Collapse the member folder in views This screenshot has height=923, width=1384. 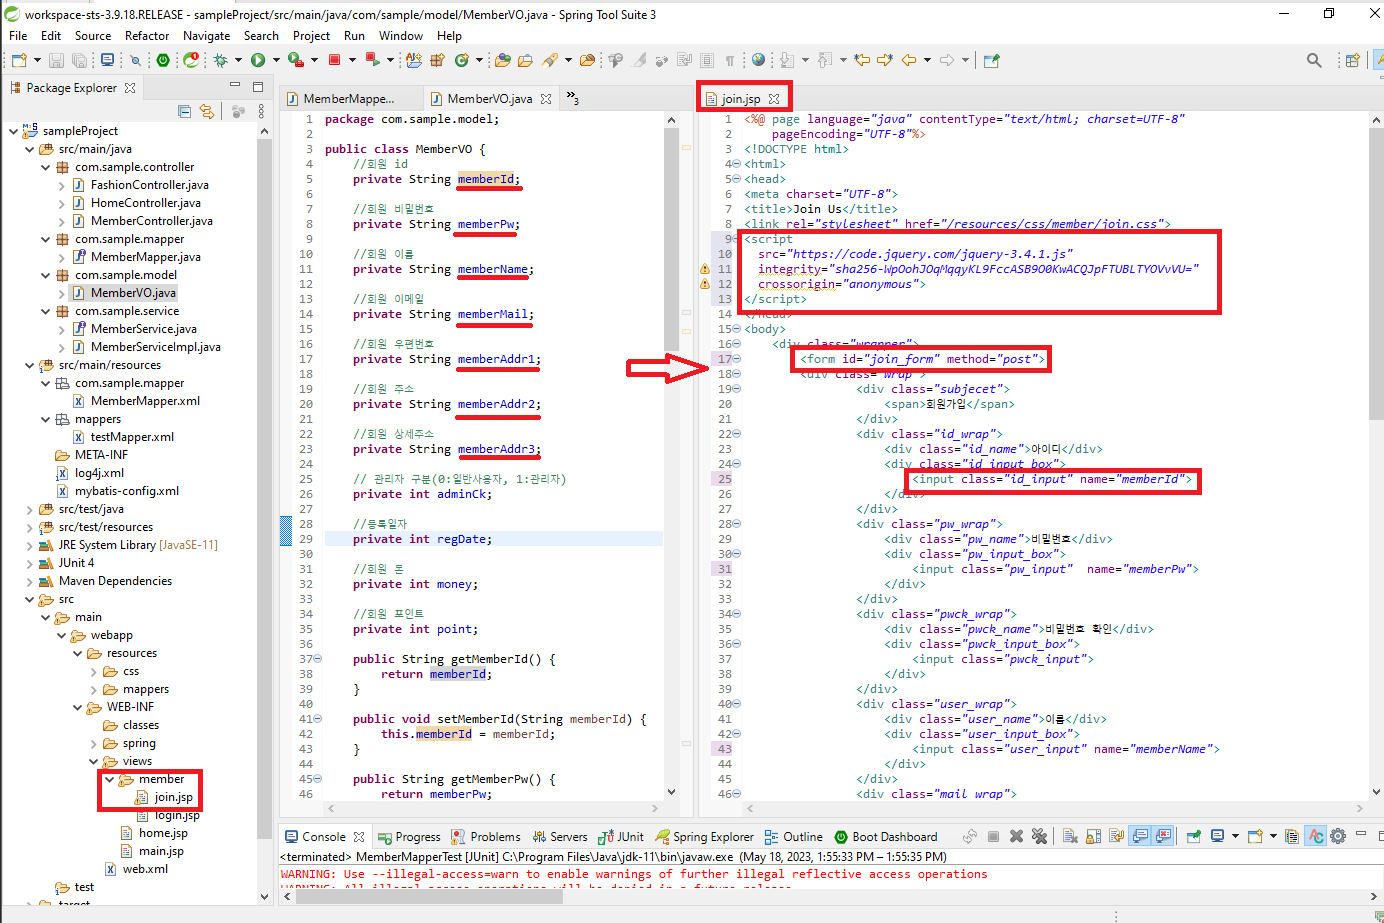[109, 779]
